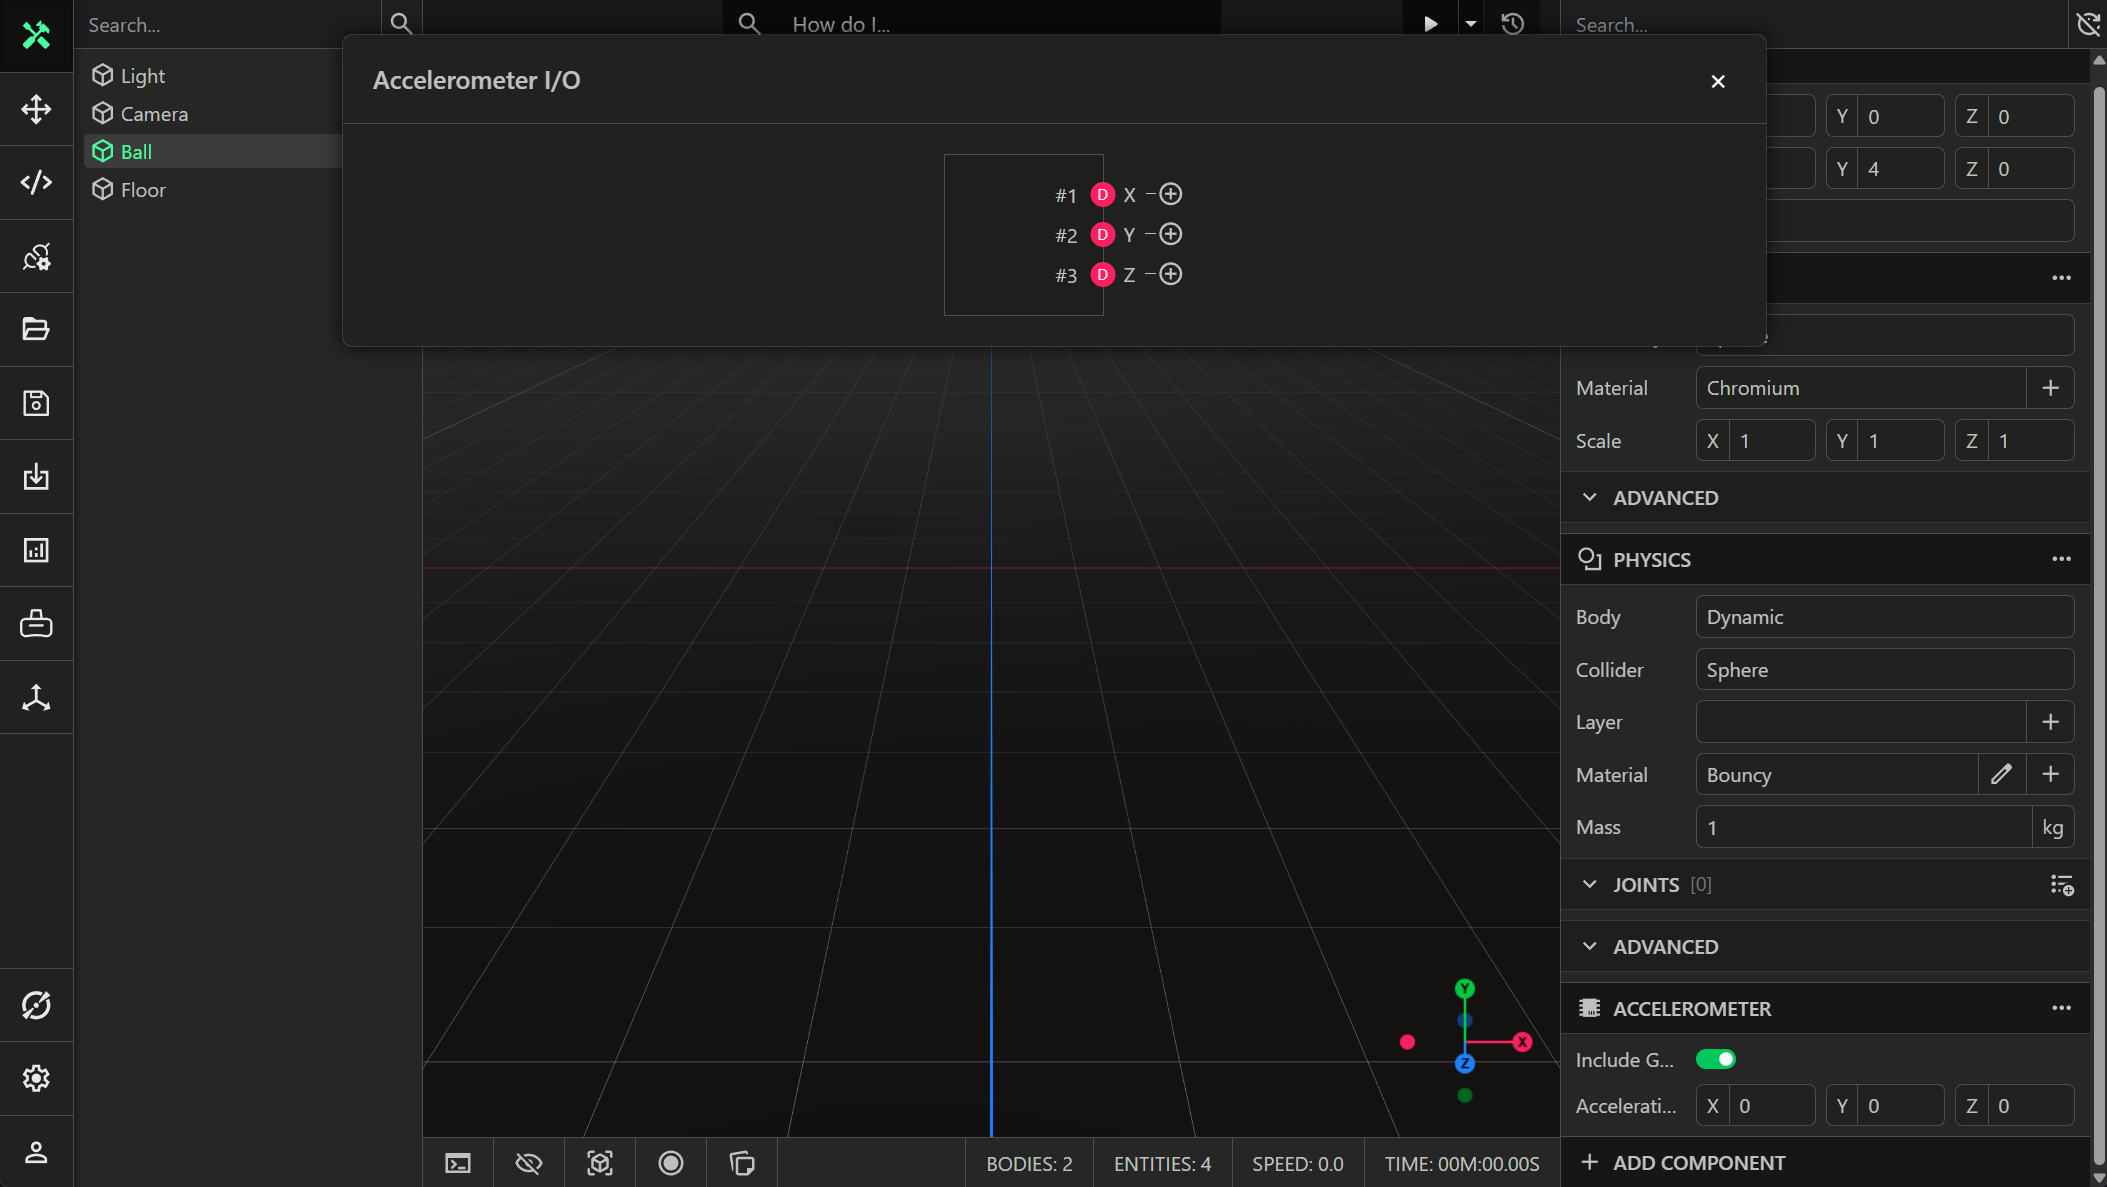Viewport: 2107px width, 1187px height.
Task: Toggle viewport visibility with the eye-slash icon
Action: point(528,1162)
